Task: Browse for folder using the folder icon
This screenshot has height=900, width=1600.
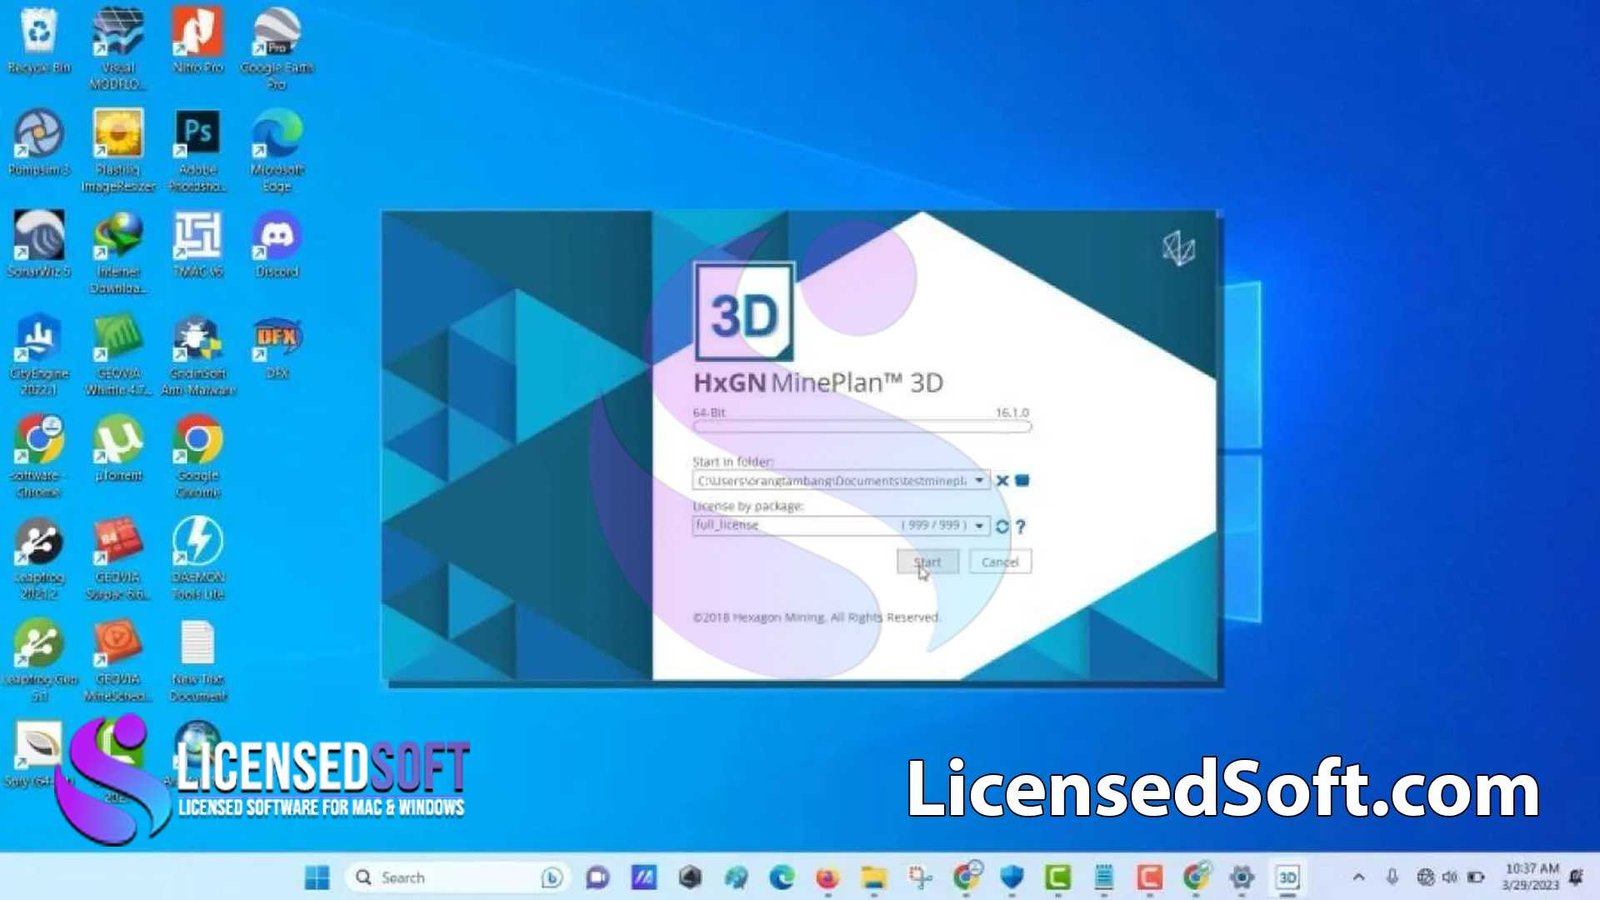Action: (x=1022, y=481)
